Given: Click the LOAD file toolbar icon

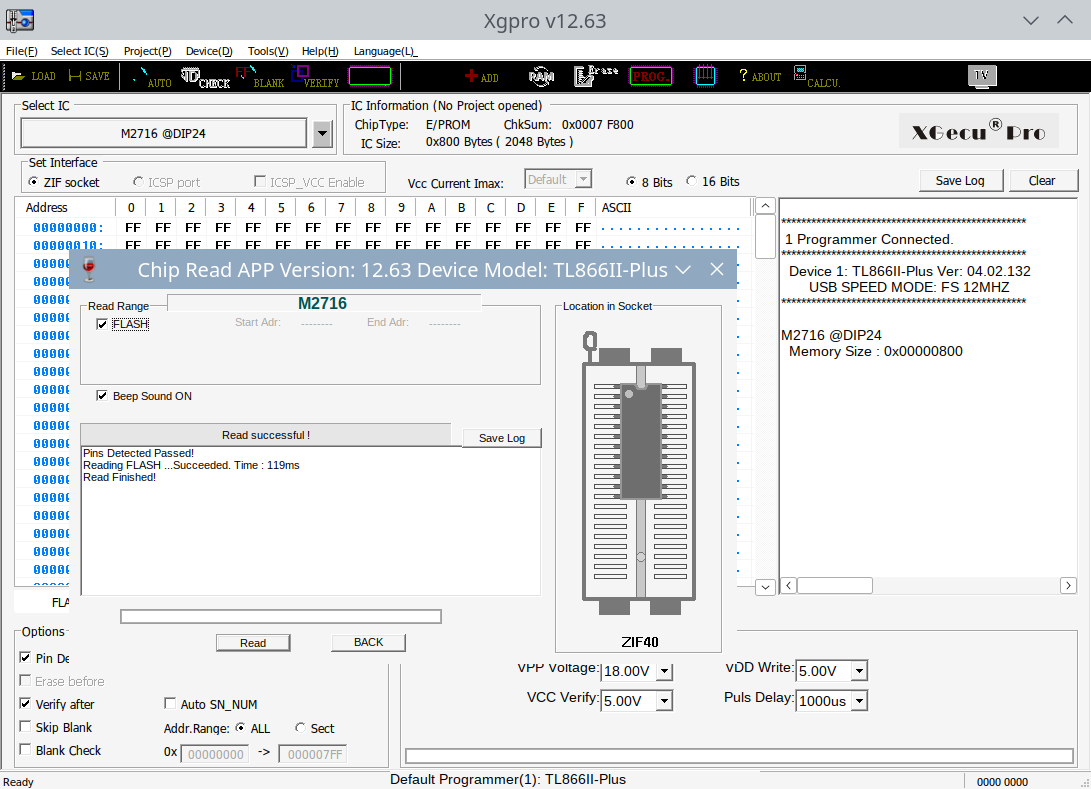Looking at the screenshot, I should pyautogui.click(x=33, y=76).
